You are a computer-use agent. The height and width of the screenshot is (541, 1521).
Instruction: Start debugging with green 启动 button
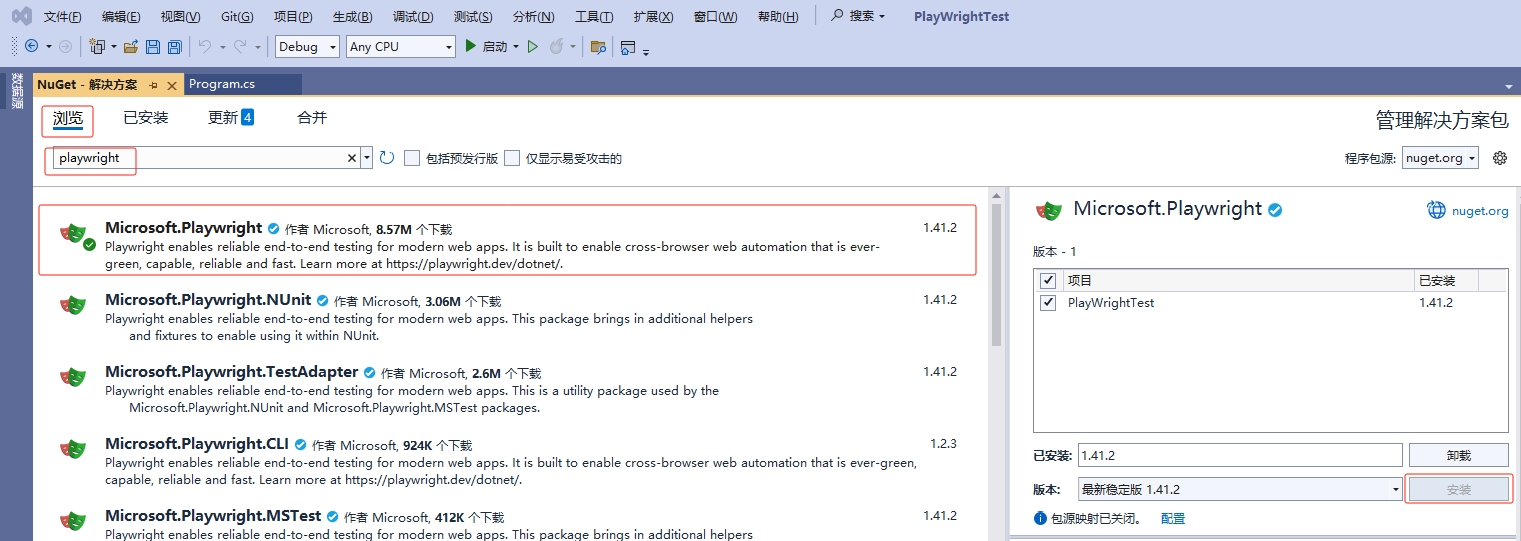(x=485, y=46)
